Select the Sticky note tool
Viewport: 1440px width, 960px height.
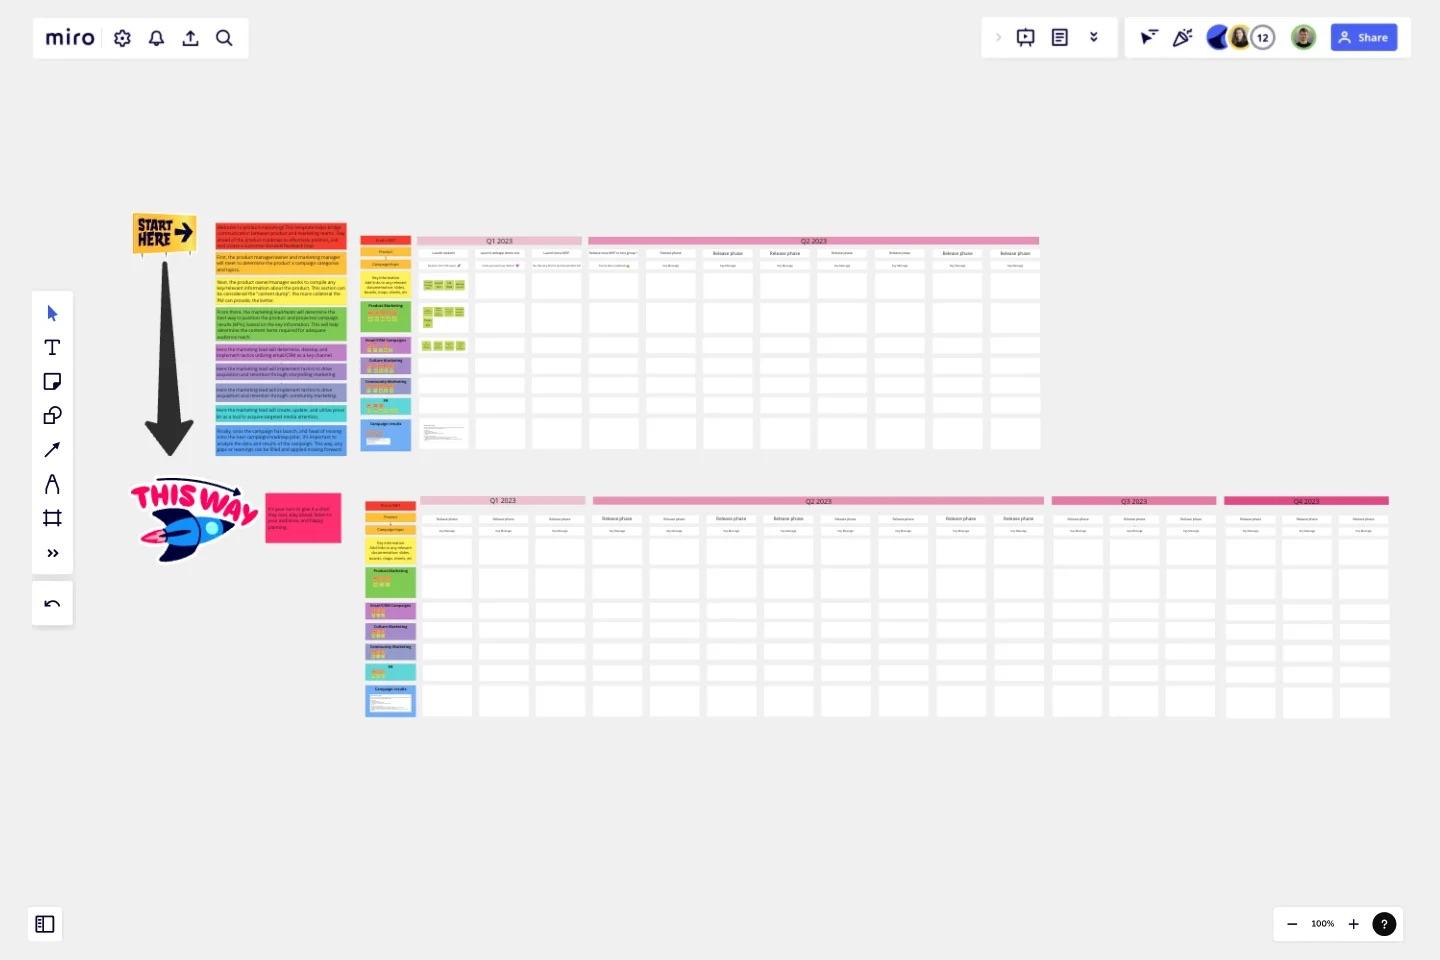click(52, 382)
